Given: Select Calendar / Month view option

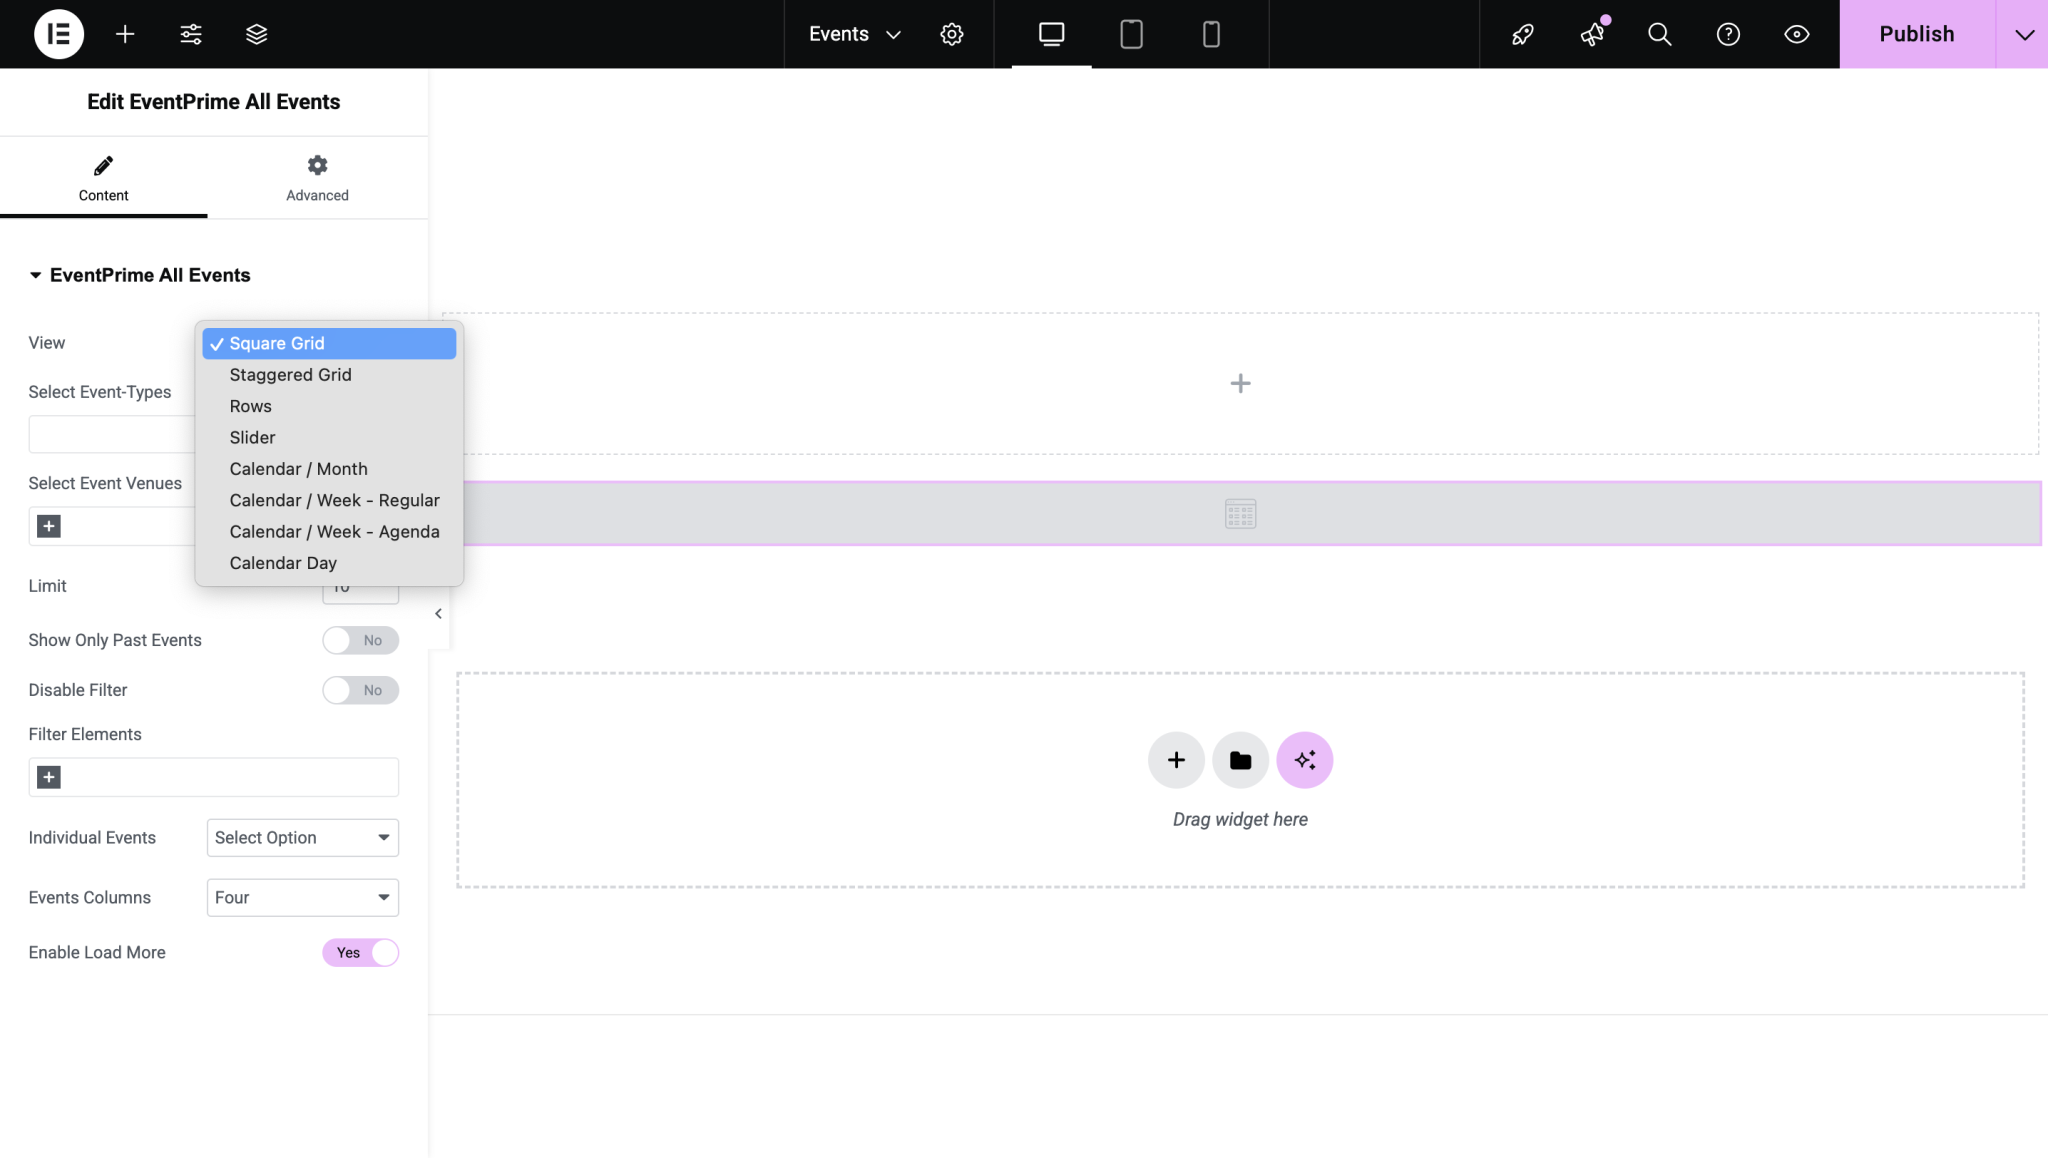Looking at the screenshot, I should [x=298, y=468].
